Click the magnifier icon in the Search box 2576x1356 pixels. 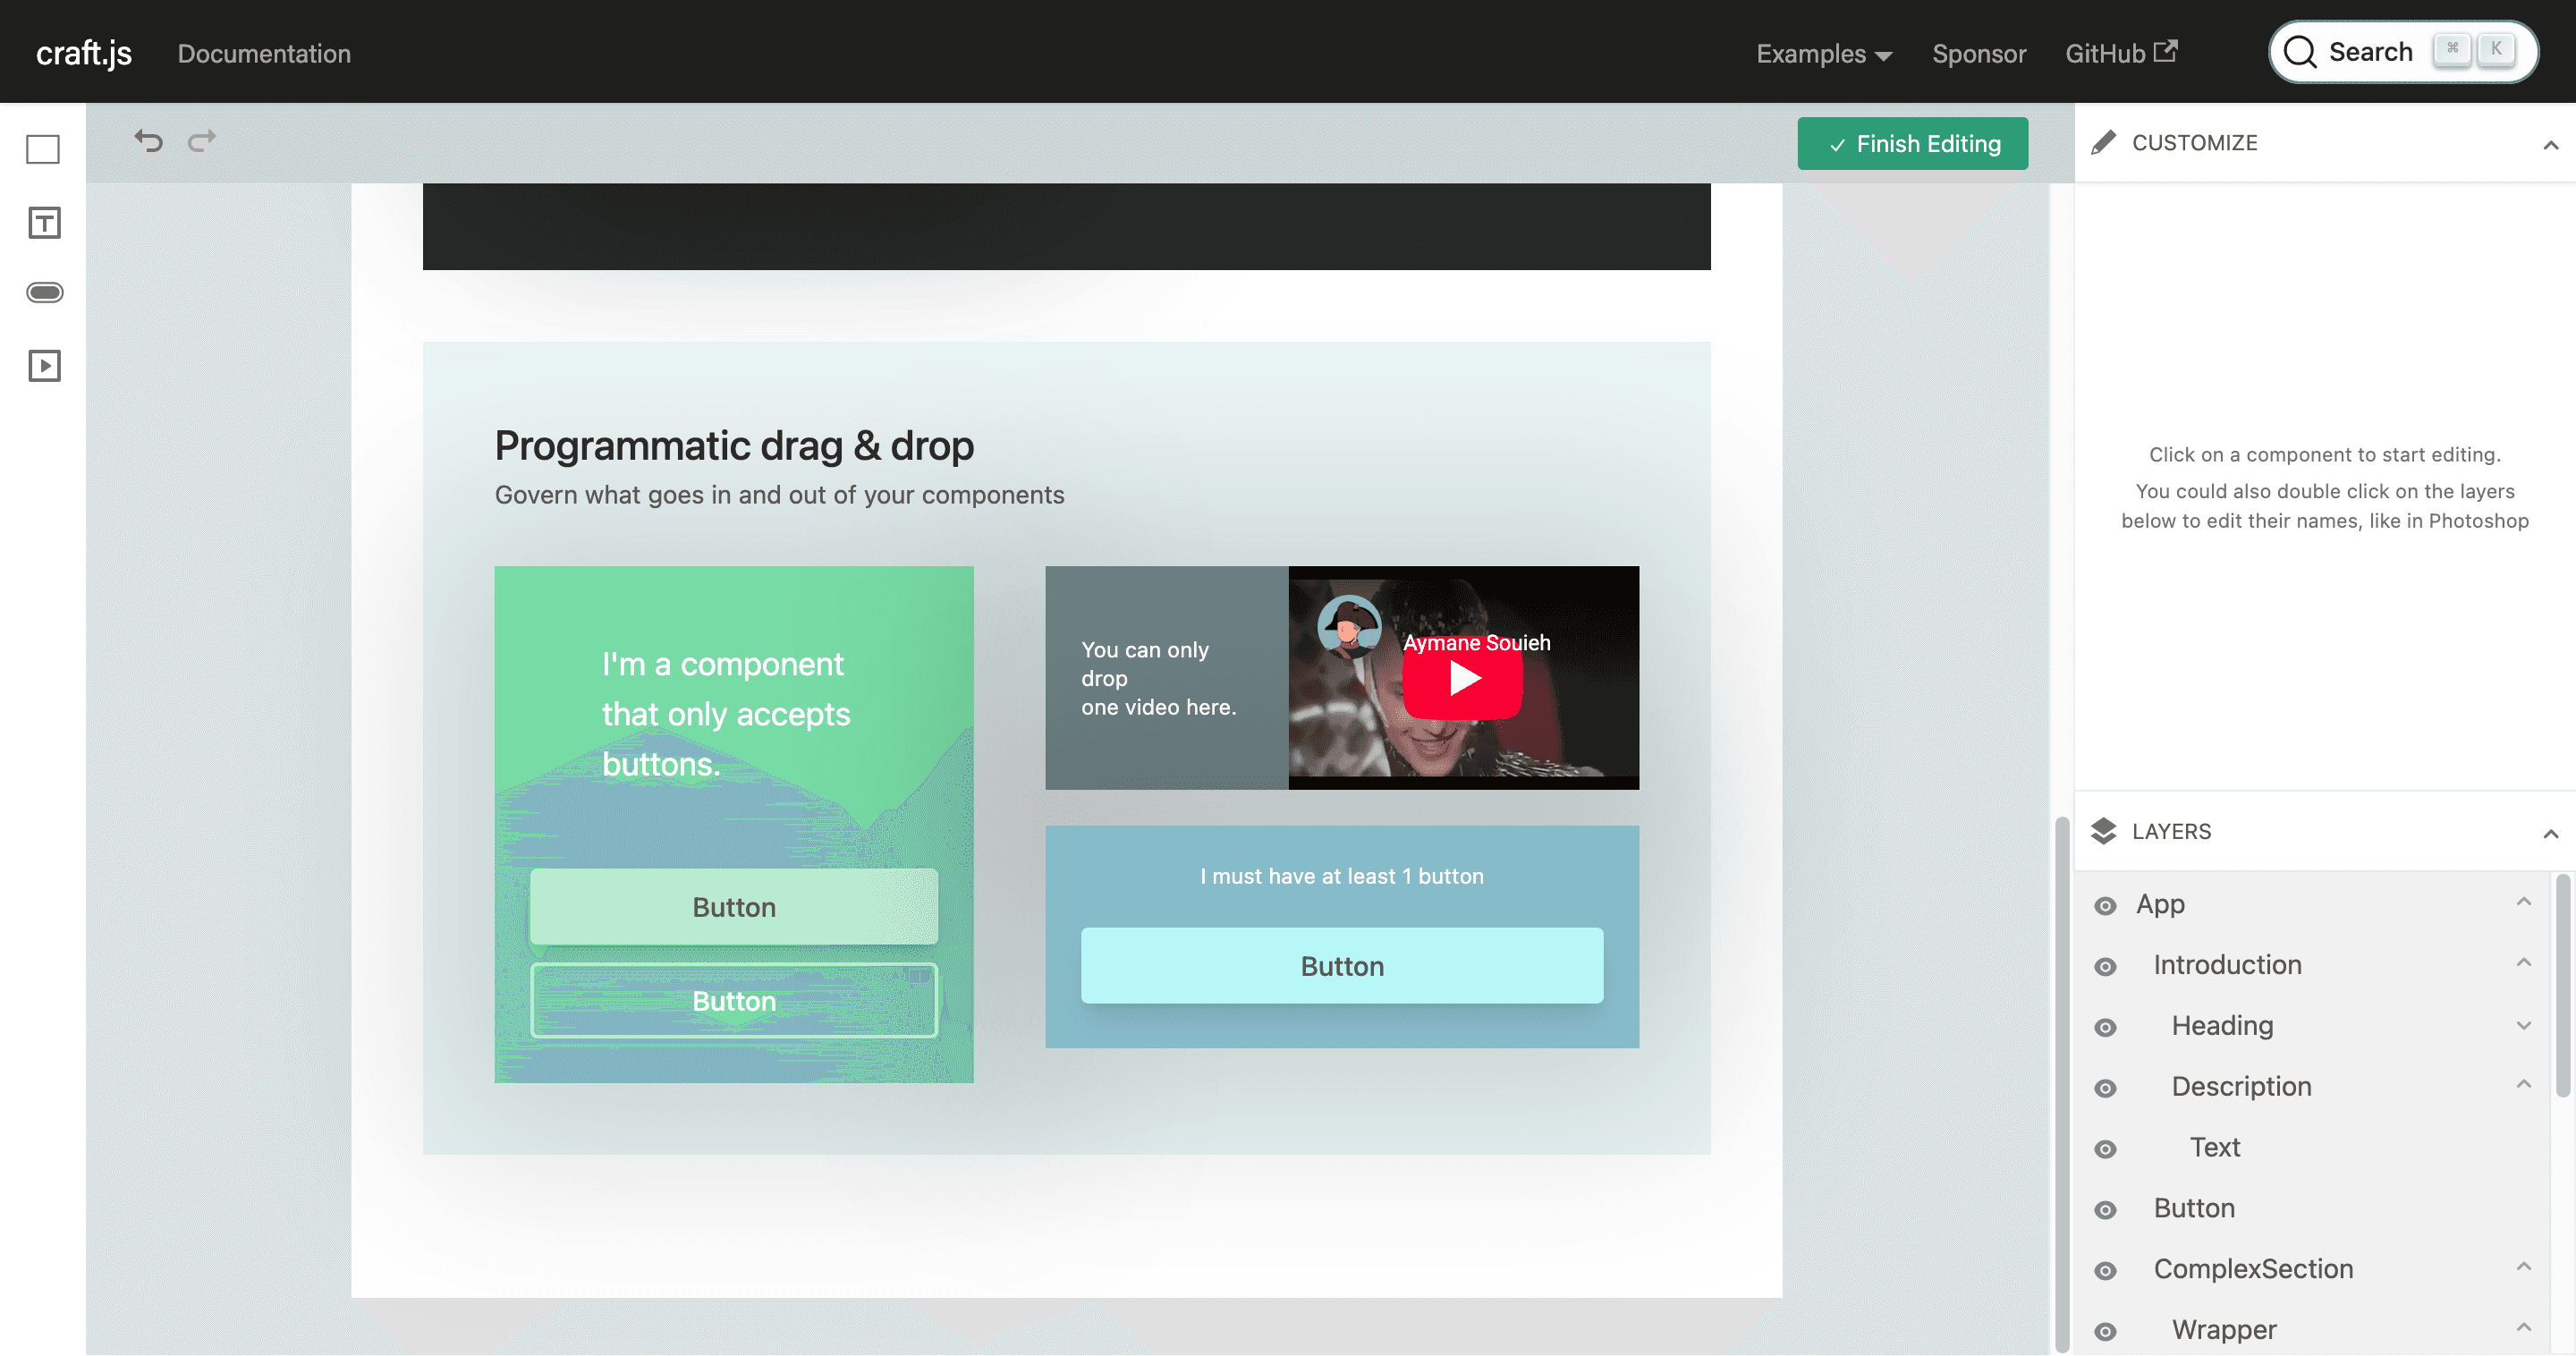pos(2300,52)
